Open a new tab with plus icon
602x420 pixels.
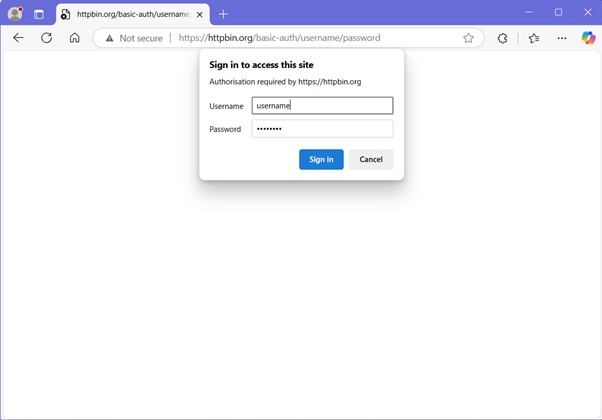click(223, 15)
